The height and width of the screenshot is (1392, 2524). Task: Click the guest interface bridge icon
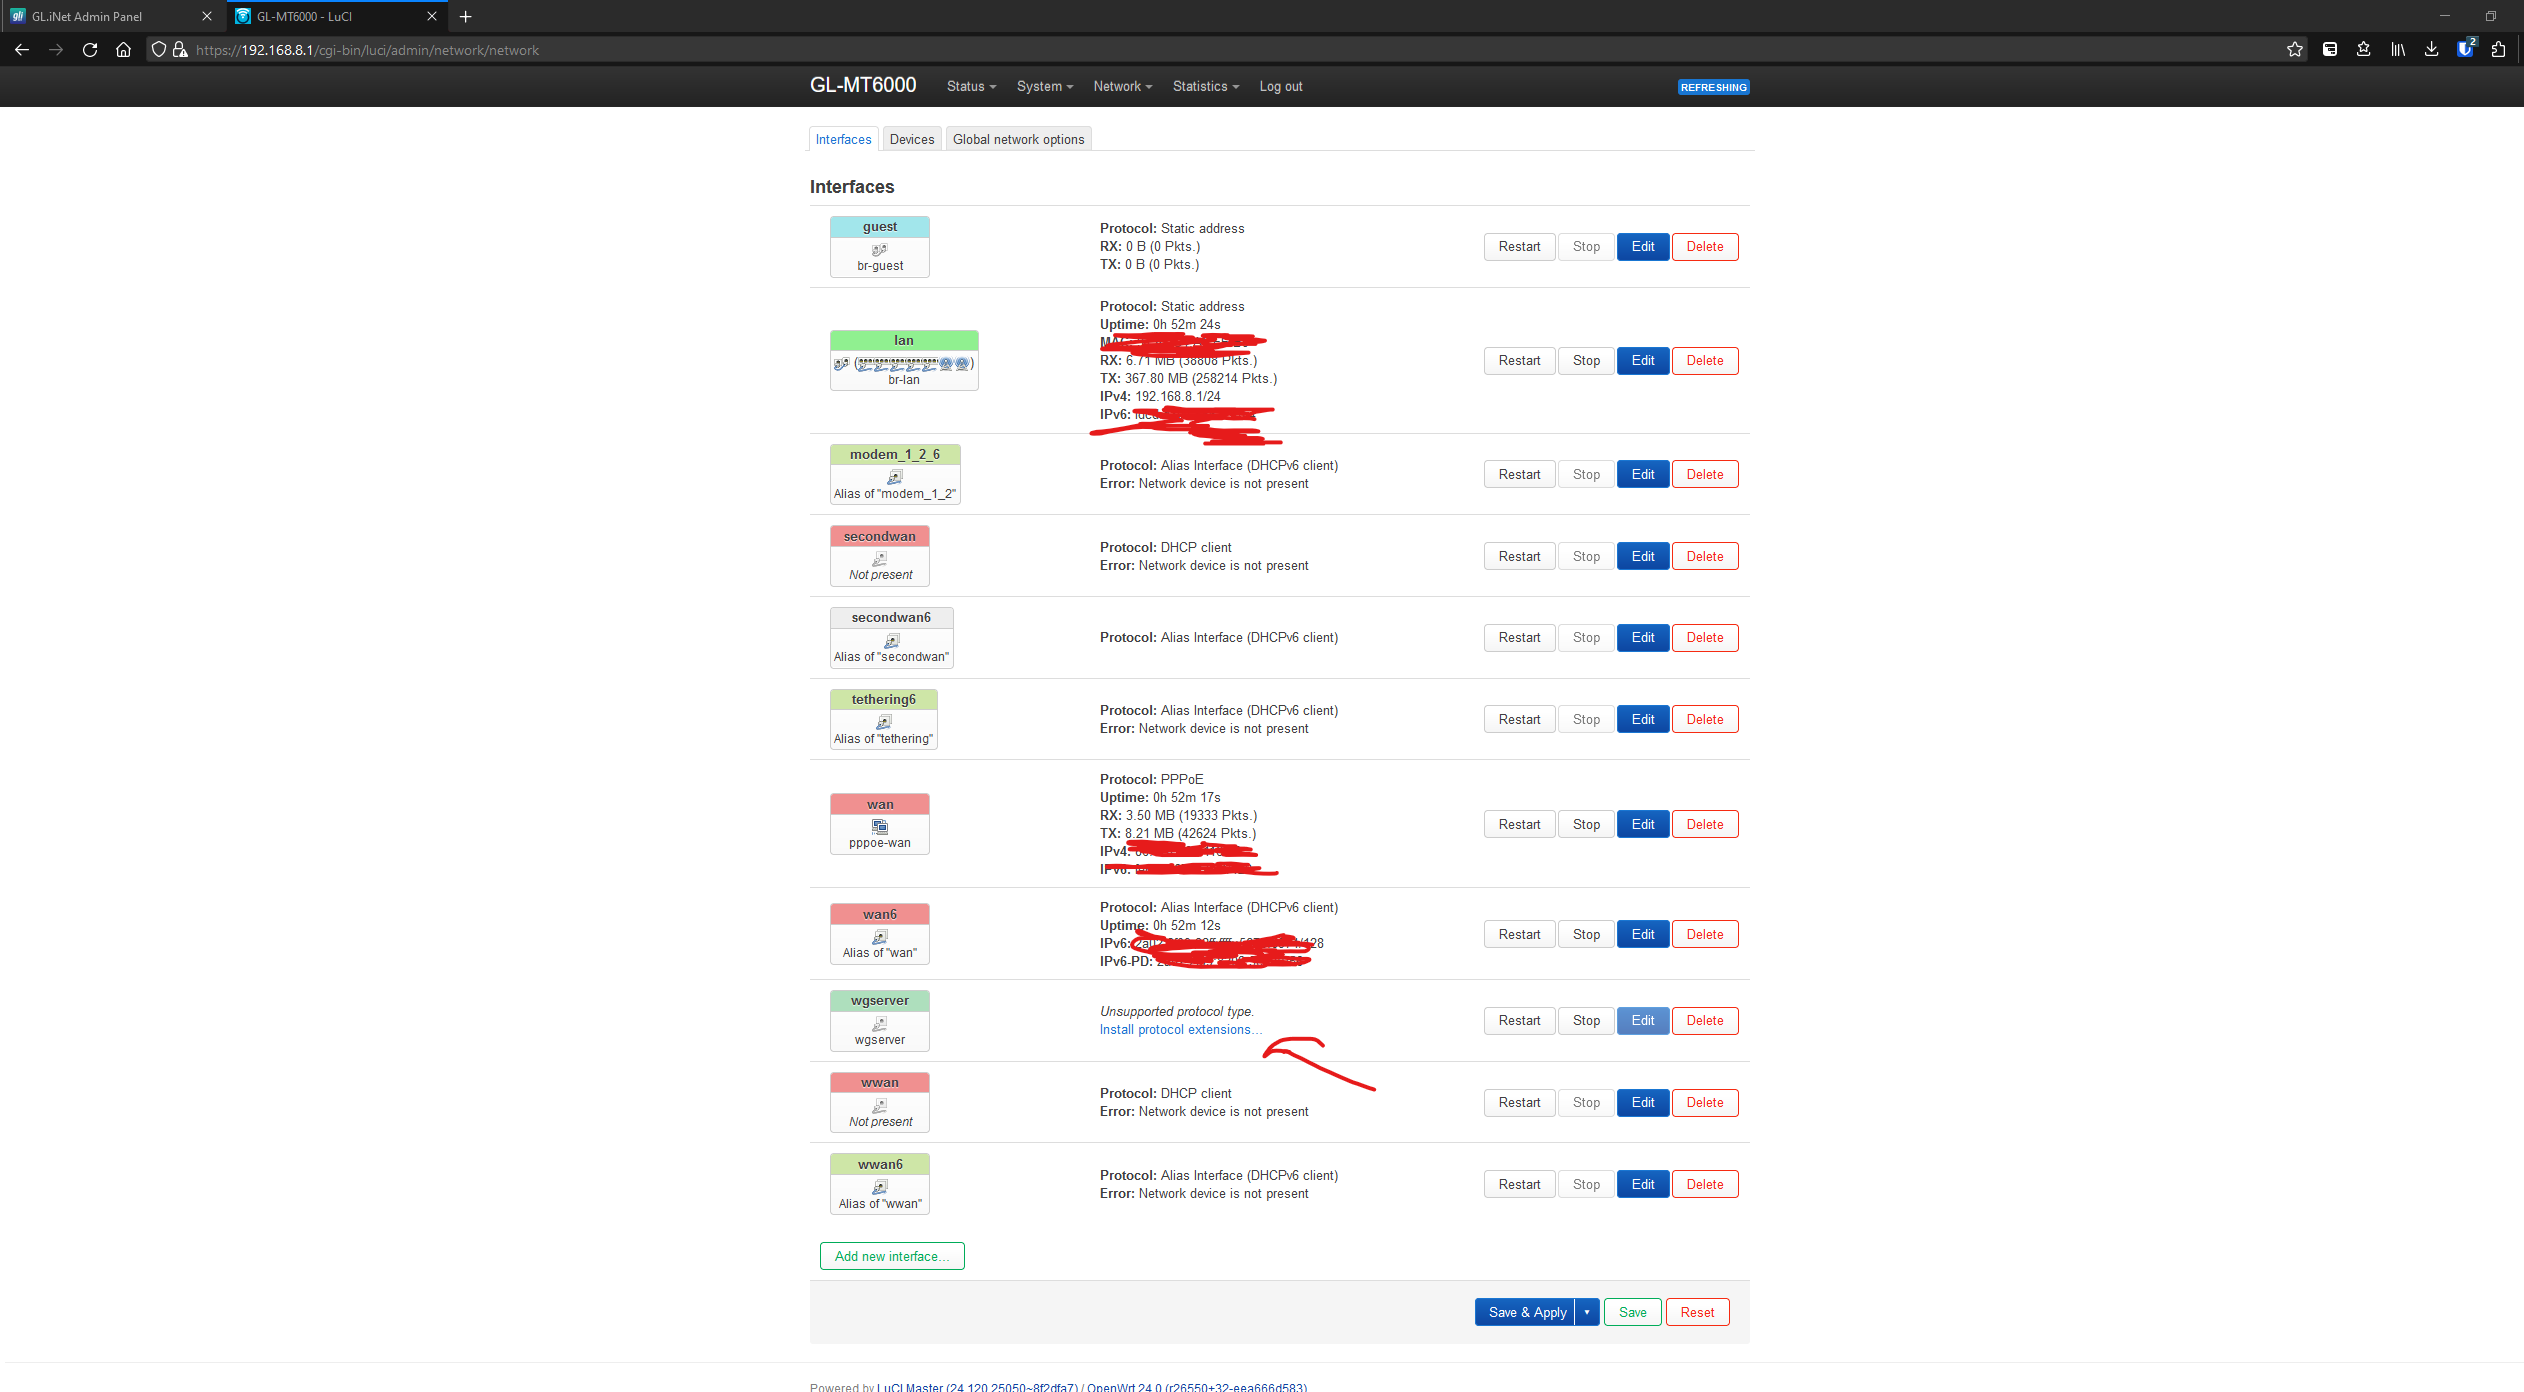coord(880,250)
